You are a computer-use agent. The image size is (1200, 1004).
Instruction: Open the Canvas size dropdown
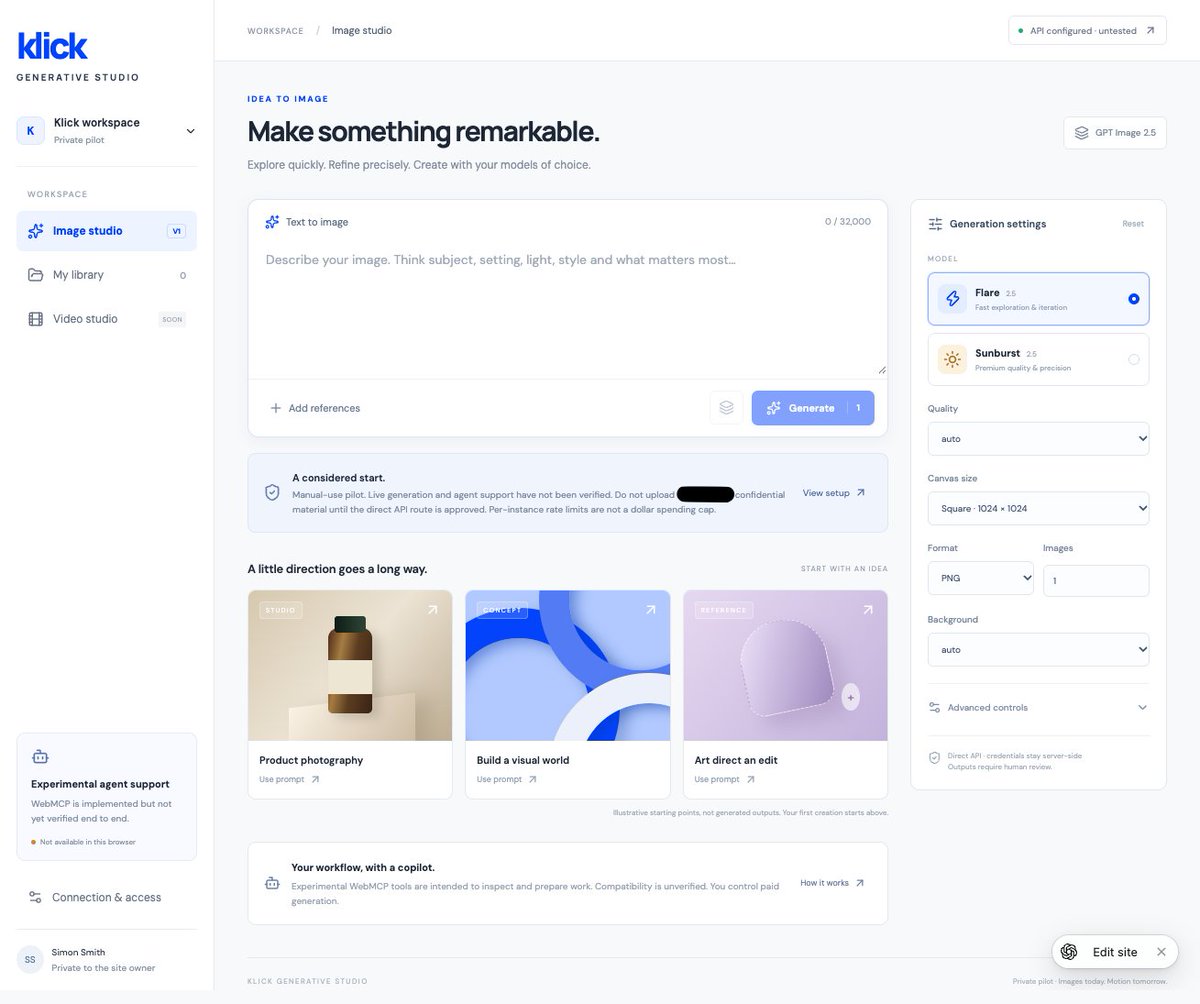coord(1038,508)
